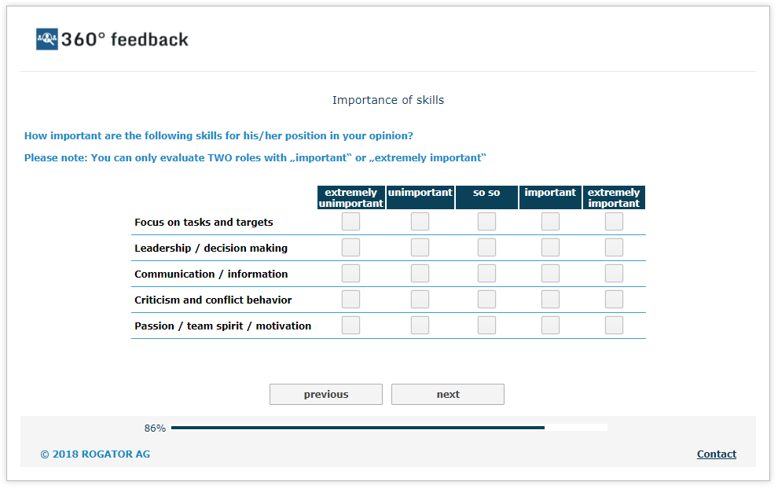
Task: Mark Focus on tasks and targets as unimportant
Action: [420, 222]
